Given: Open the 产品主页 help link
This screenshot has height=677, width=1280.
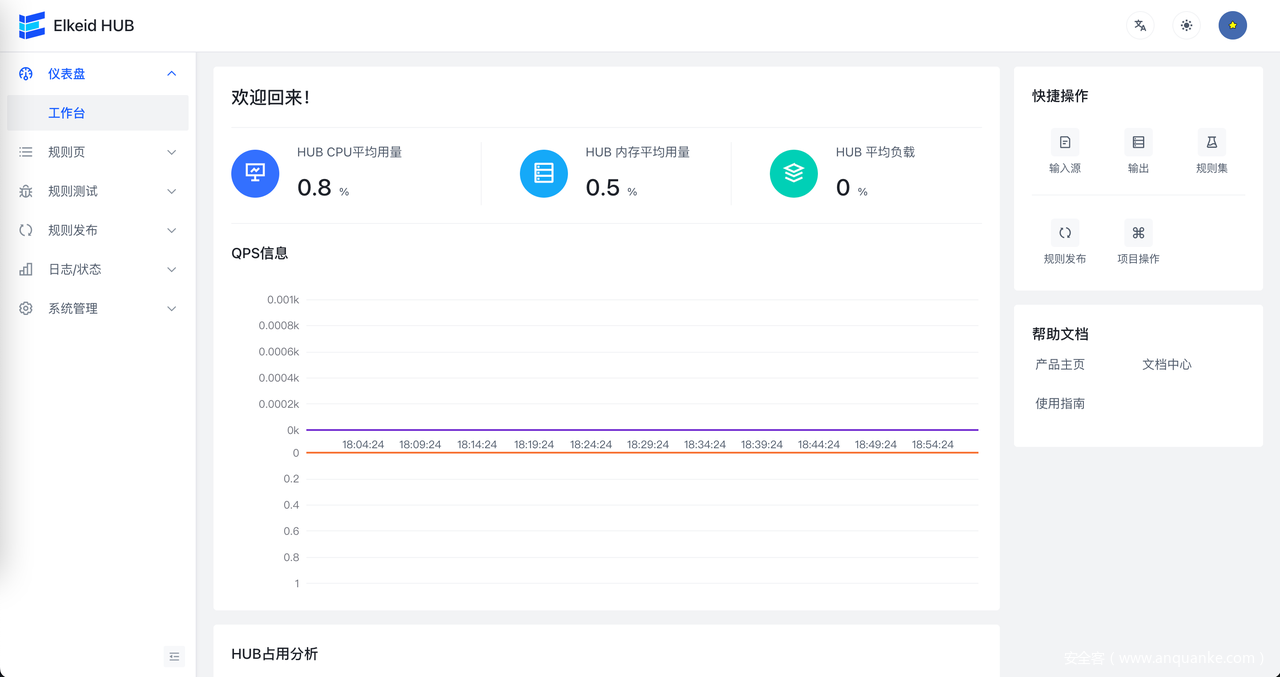Looking at the screenshot, I should click(x=1060, y=365).
